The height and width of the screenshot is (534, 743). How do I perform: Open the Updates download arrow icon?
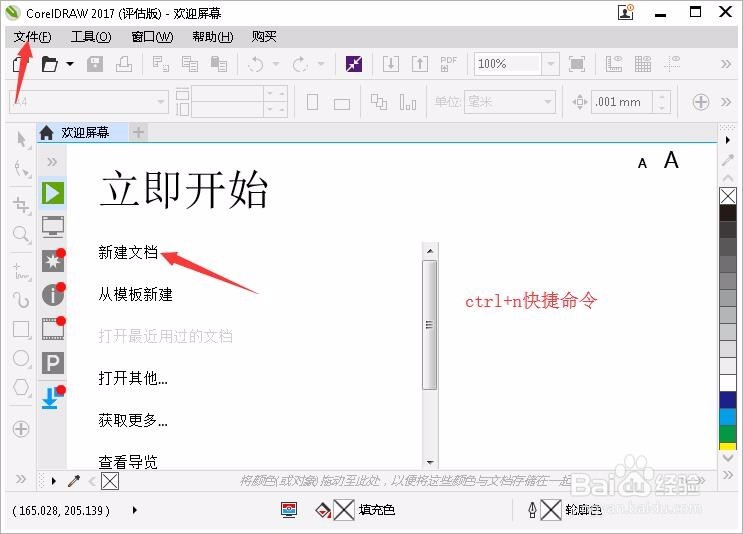(x=53, y=398)
